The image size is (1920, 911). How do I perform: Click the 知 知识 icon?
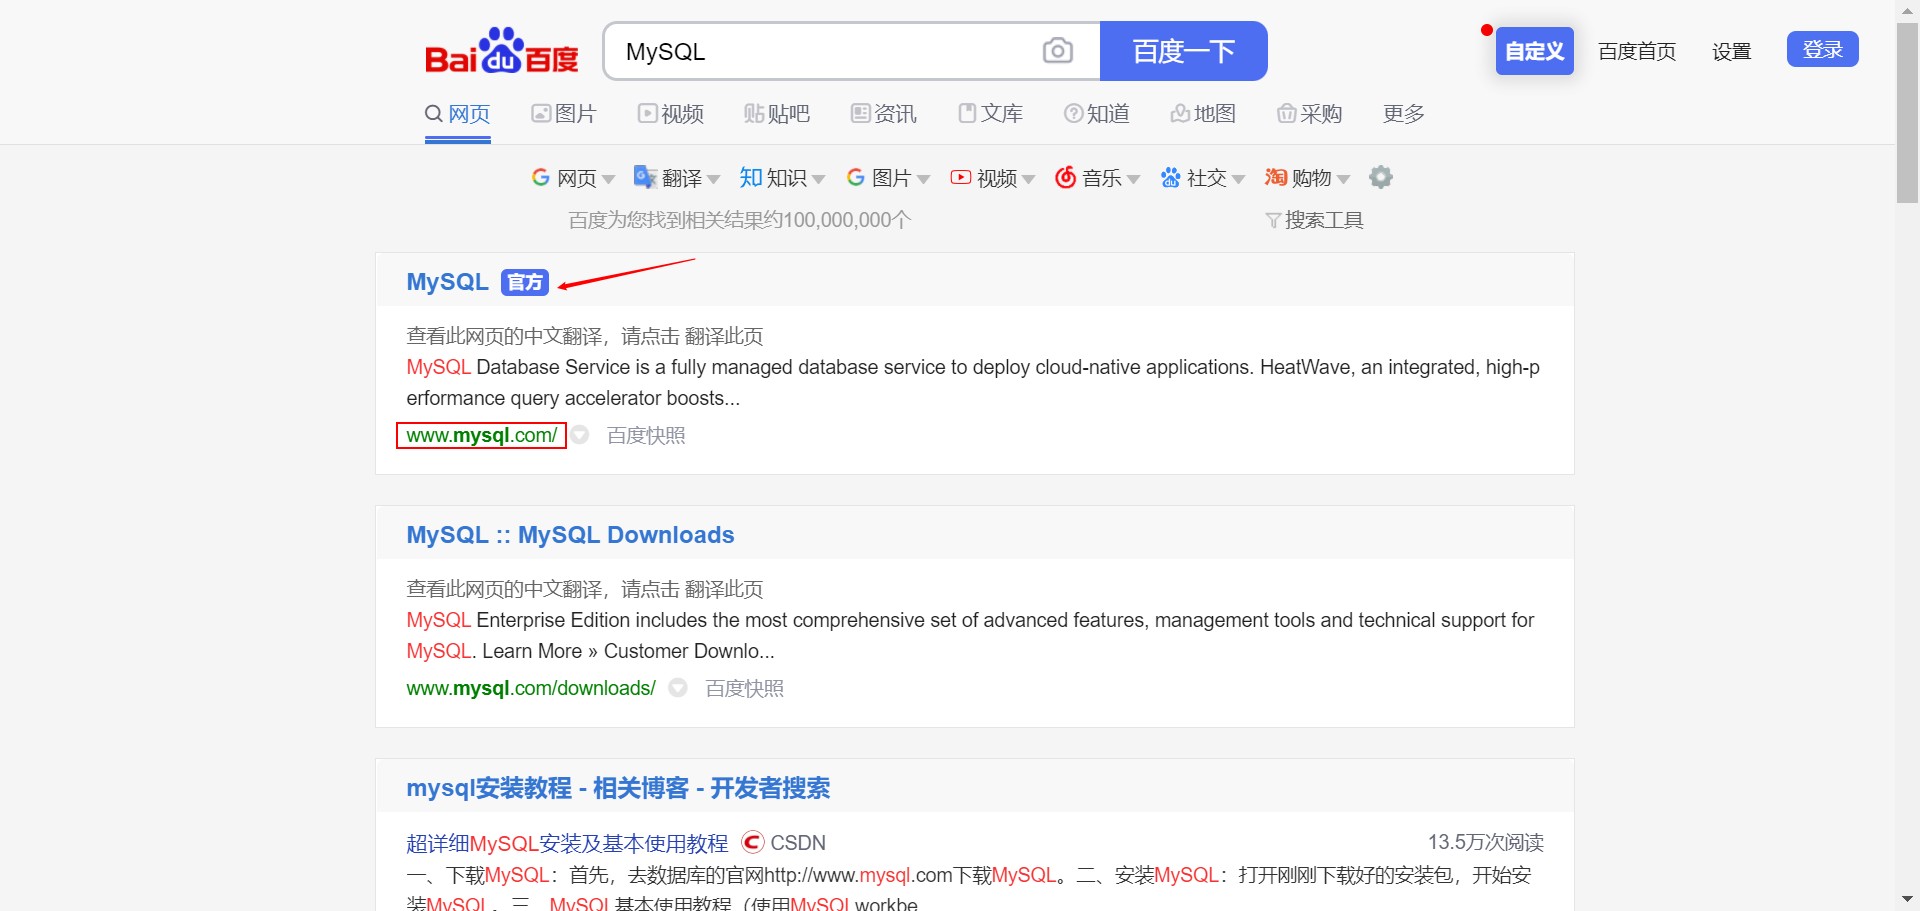(750, 177)
